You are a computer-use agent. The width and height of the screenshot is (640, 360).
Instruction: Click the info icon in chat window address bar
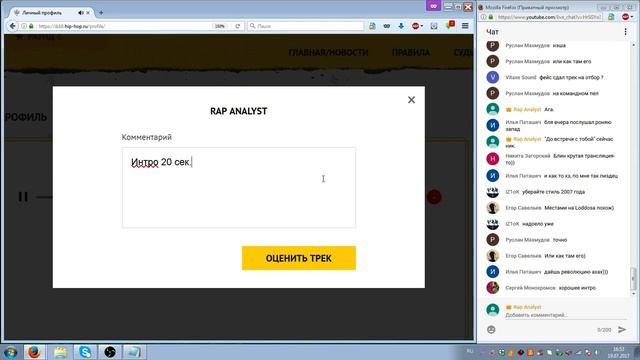(484, 17)
